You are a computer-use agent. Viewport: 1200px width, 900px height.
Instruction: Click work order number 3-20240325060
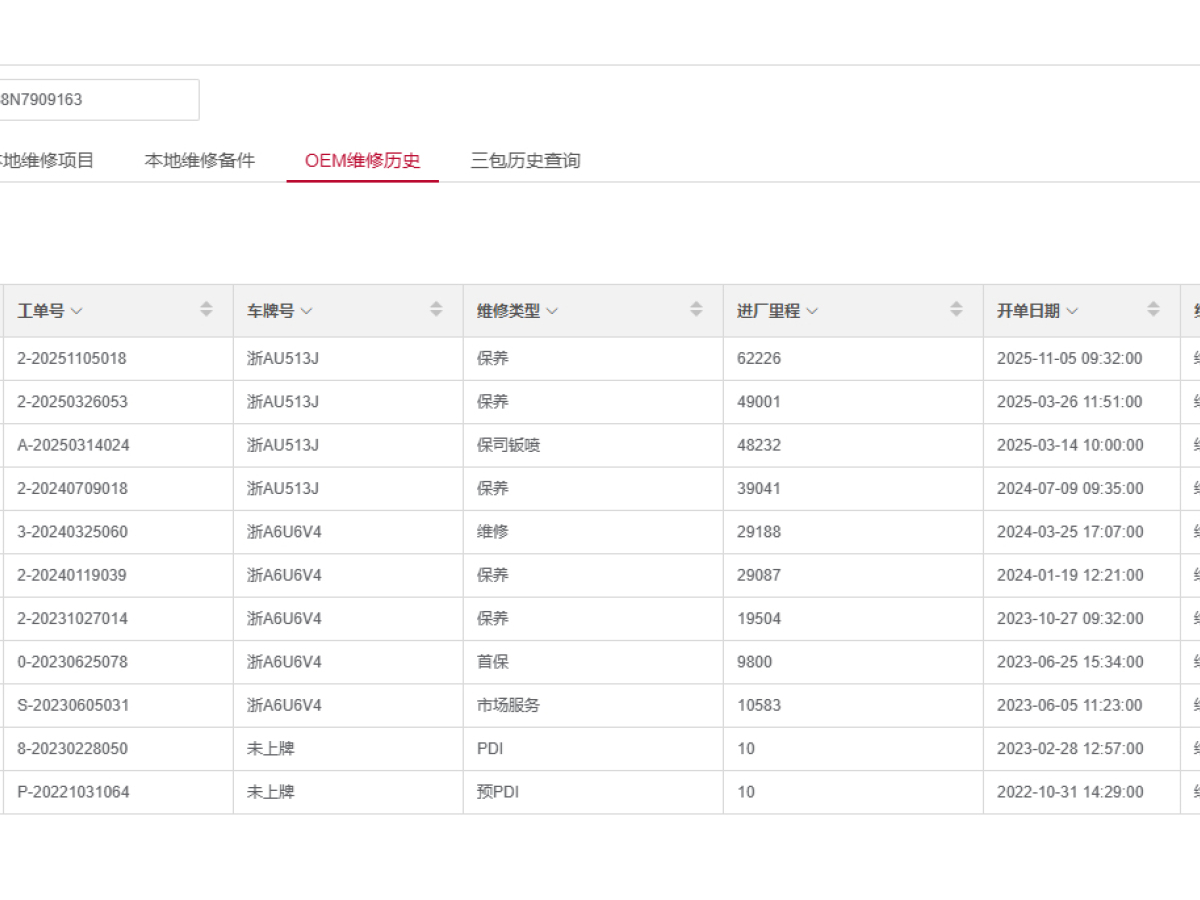72,533
